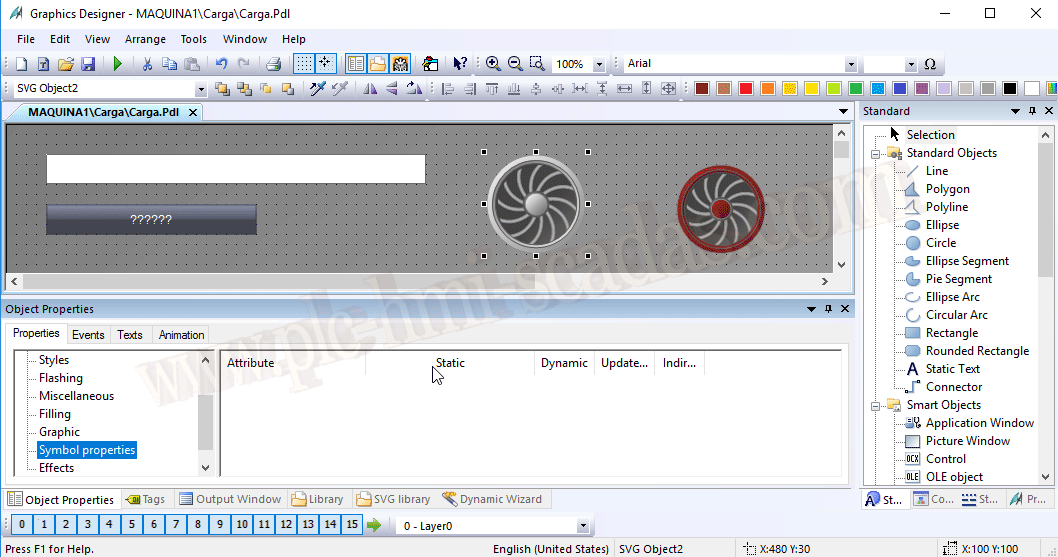Pick the red color swatch
Screen dimensions: 1058x557
click(746, 89)
